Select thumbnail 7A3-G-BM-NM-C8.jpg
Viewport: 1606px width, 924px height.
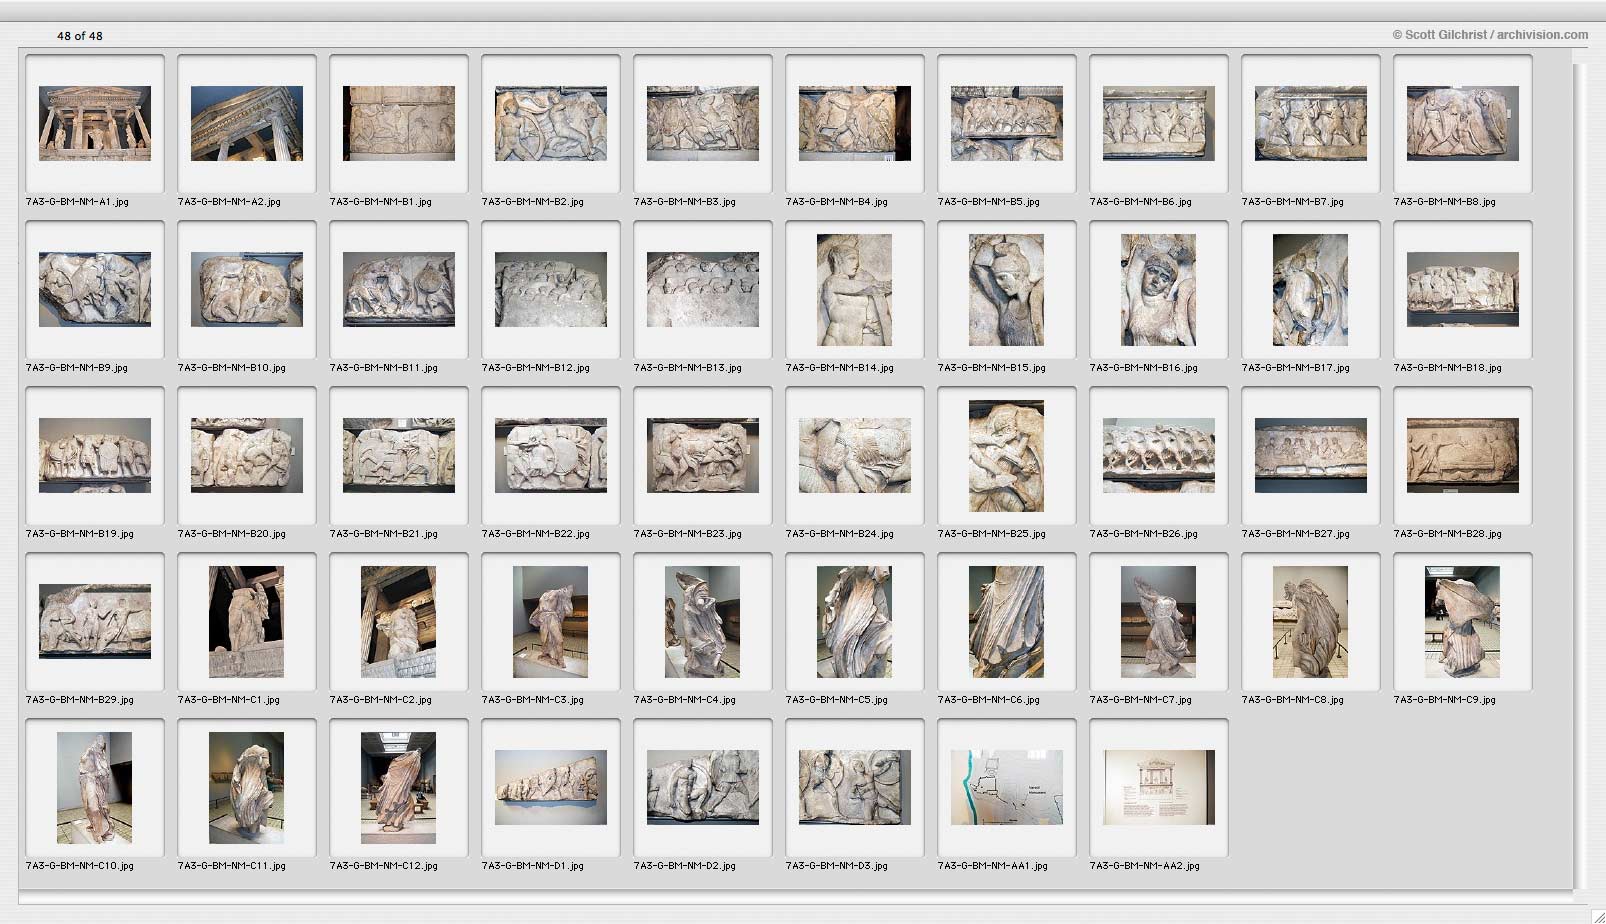[1311, 622]
